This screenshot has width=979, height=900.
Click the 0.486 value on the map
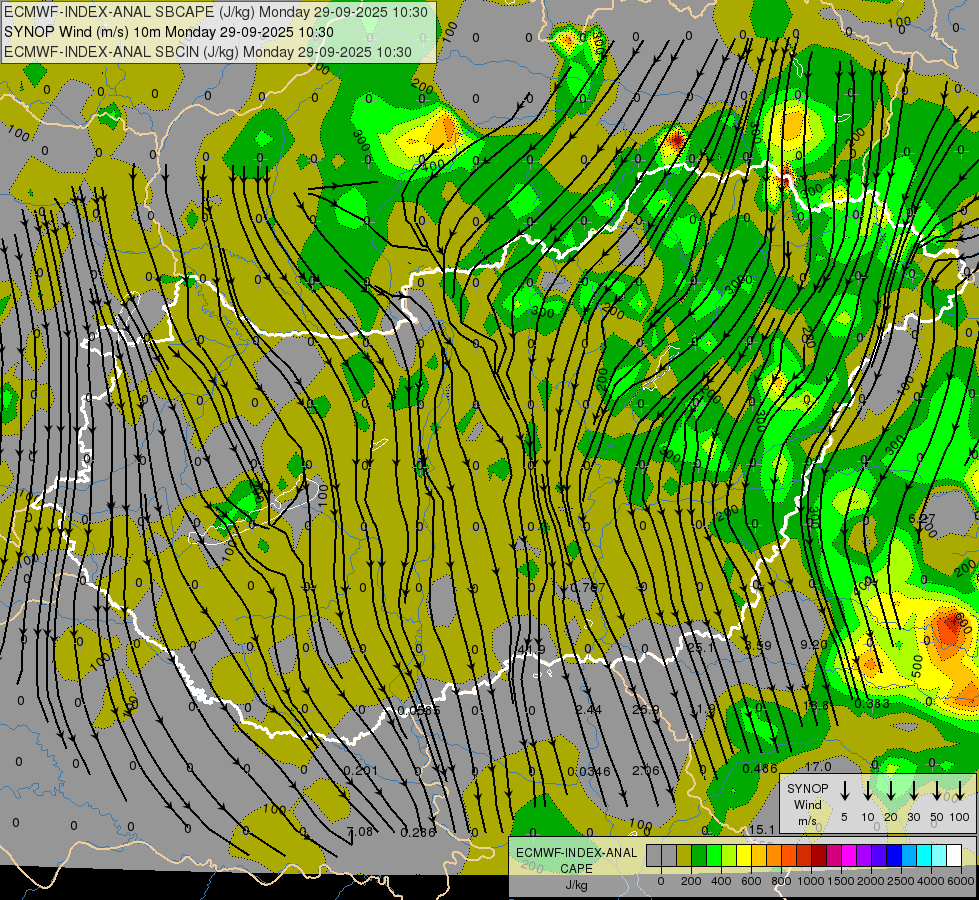[x=760, y=769]
